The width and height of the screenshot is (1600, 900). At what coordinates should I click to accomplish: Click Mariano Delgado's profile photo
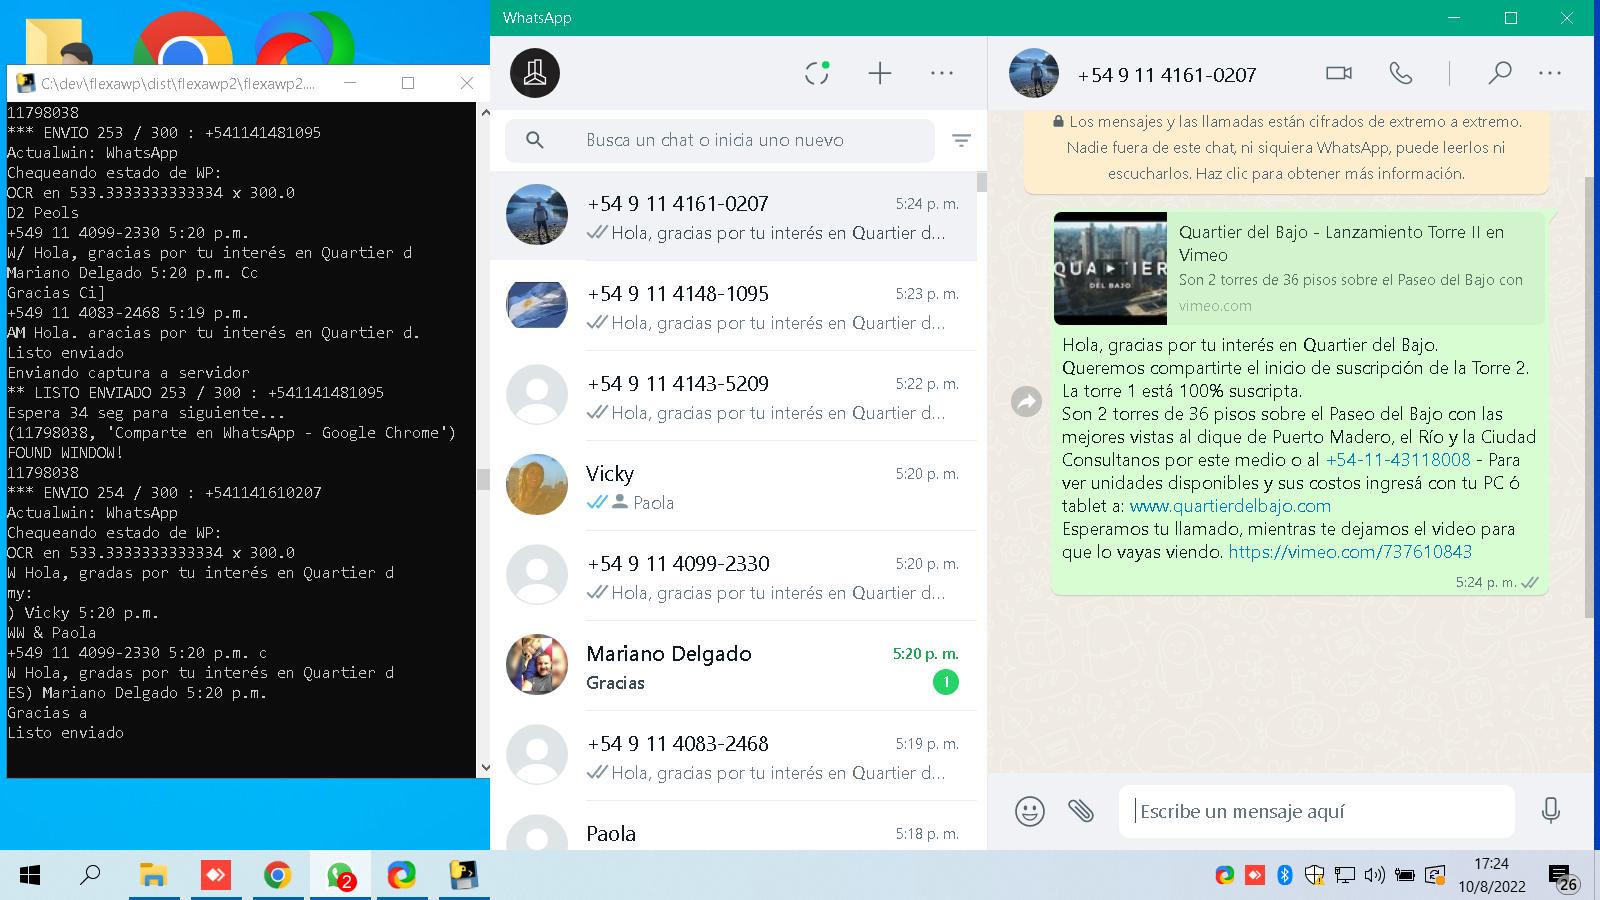point(537,665)
